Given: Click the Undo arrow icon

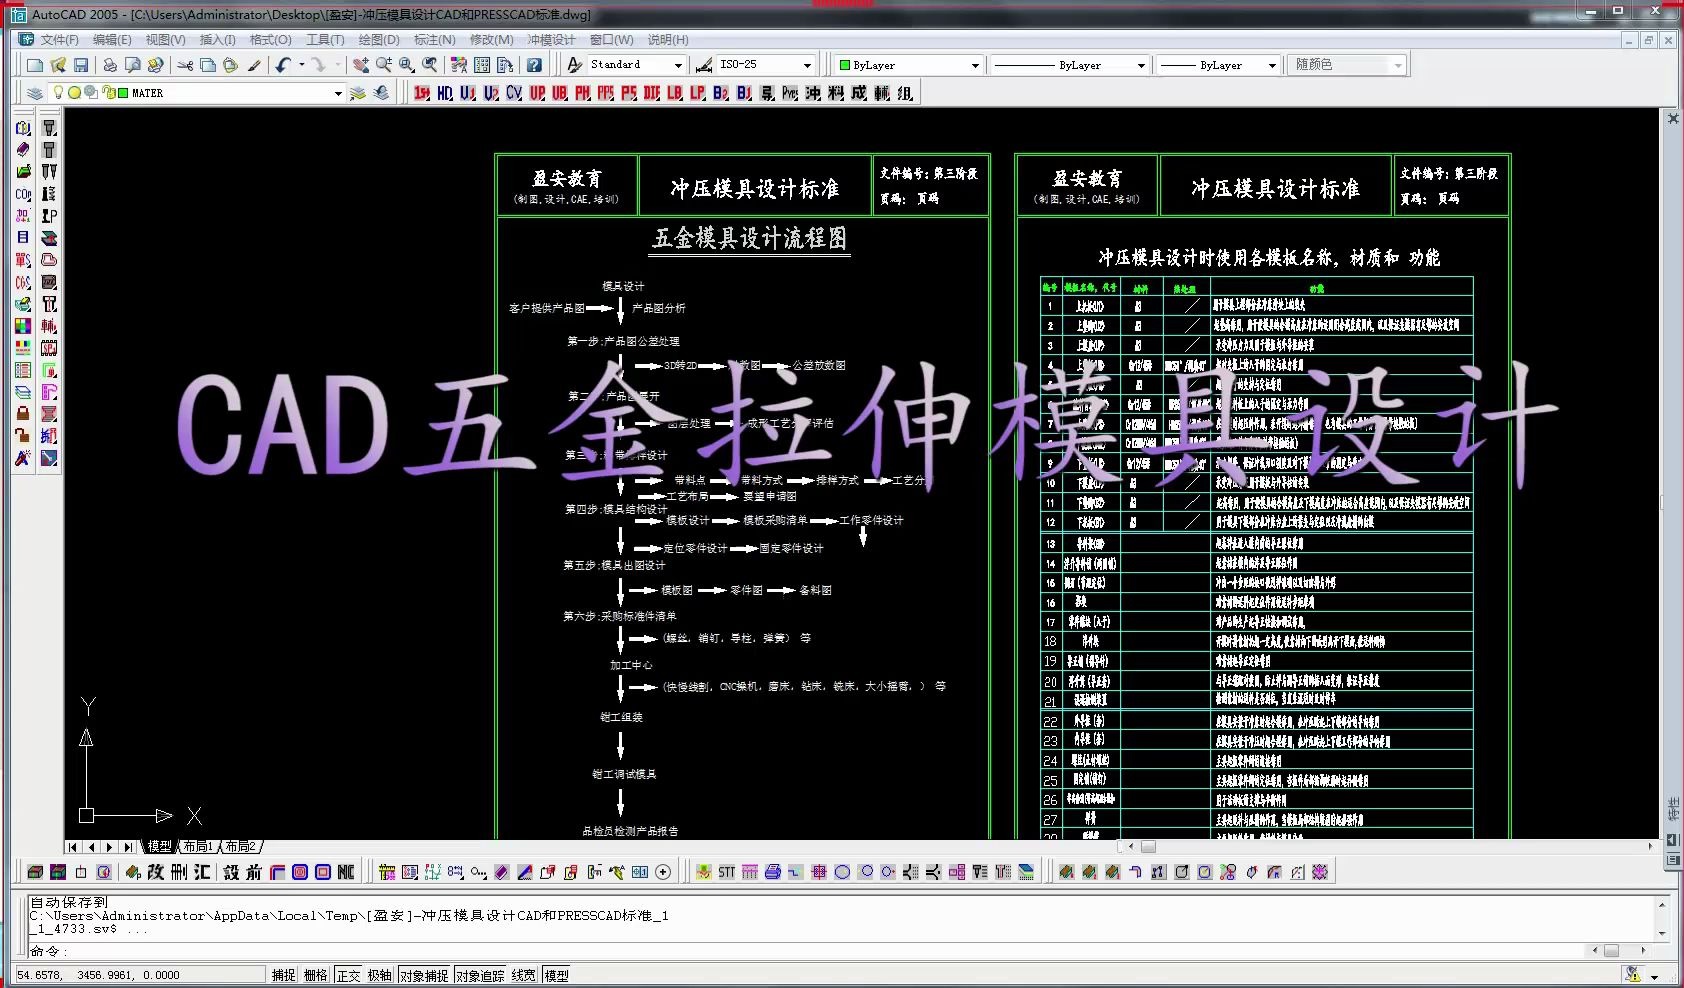Looking at the screenshot, I should (x=285, y=64).
